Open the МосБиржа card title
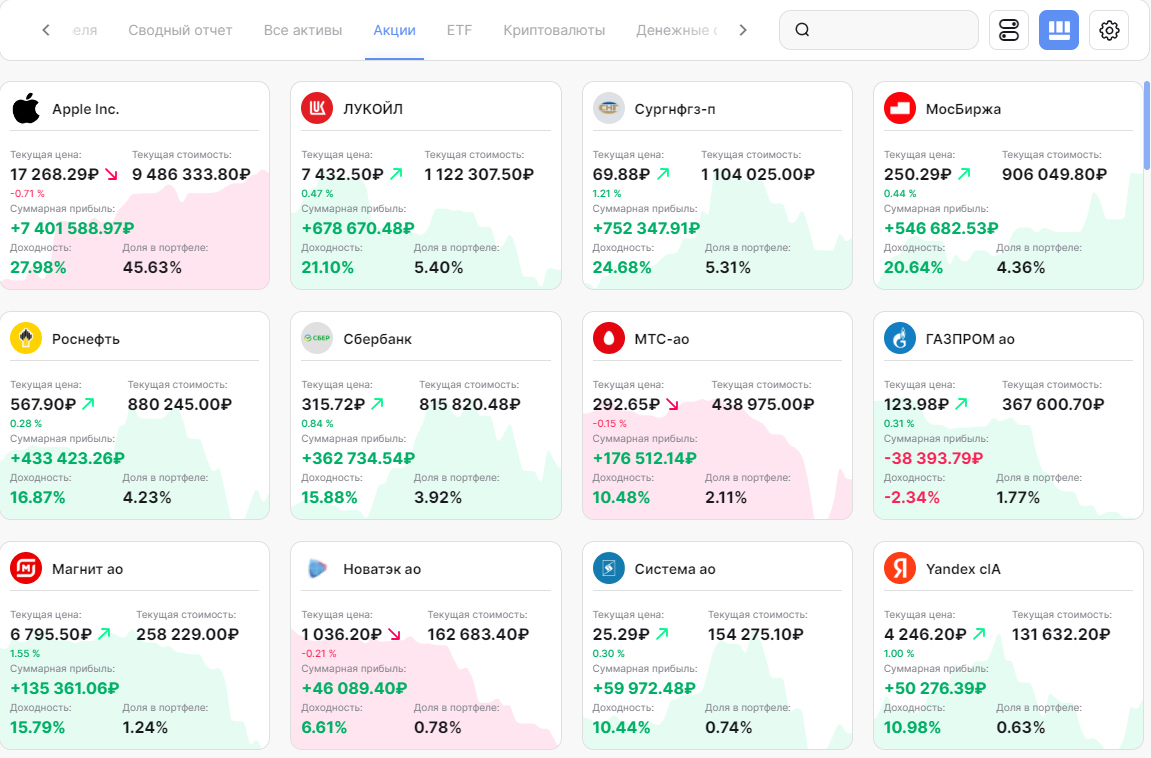This screenshot has height=758, width=1151. pos(963,109)
